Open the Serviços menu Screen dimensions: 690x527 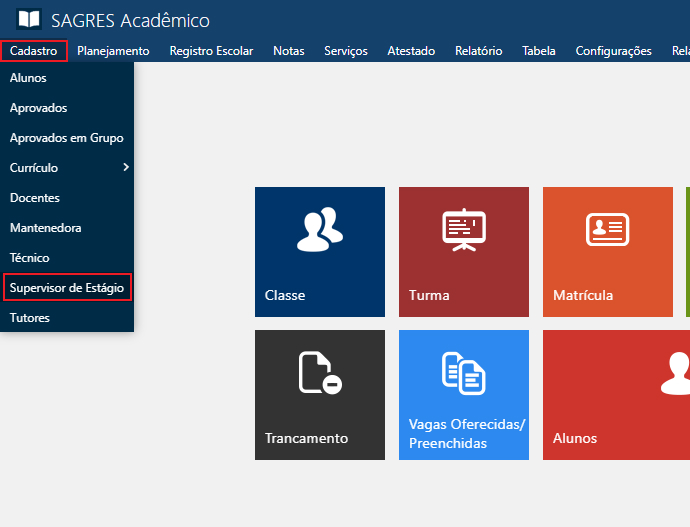346,51
